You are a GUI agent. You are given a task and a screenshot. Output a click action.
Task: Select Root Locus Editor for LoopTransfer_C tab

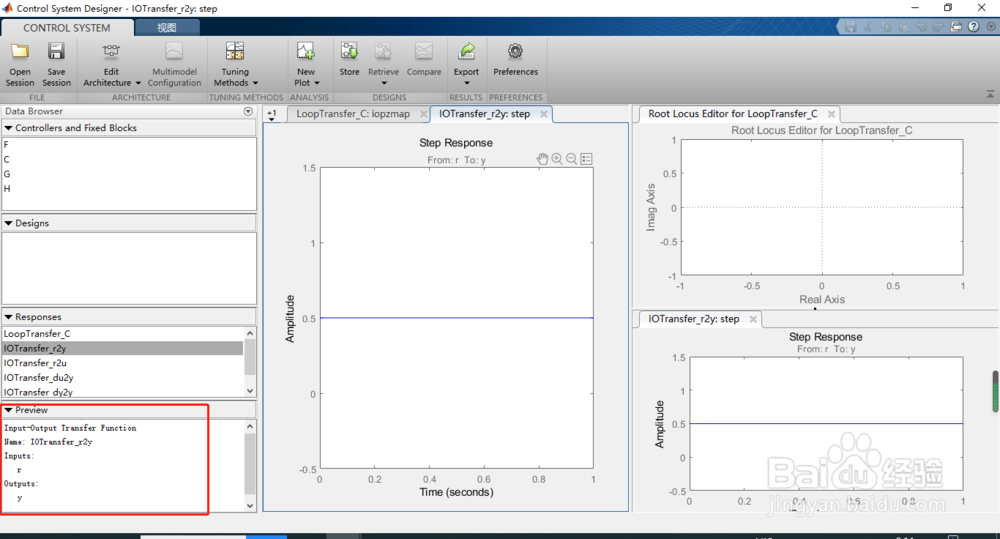coord(733,114)
